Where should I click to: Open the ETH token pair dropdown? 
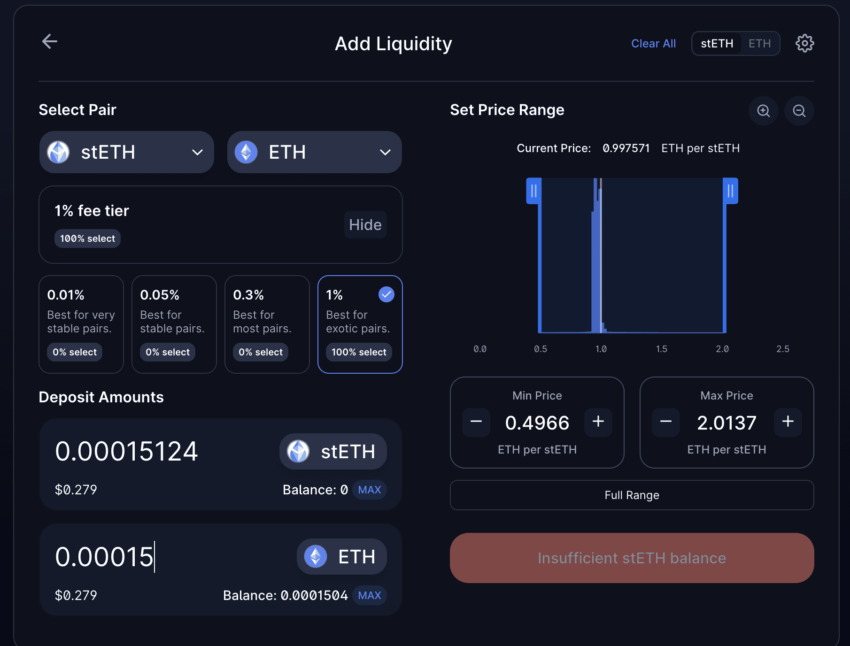tap(314, 152)
